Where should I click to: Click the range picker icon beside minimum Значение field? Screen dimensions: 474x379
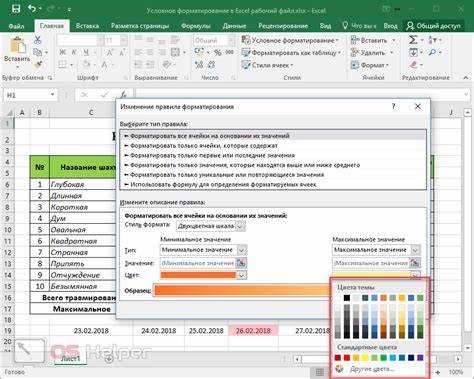click(241, 263)
